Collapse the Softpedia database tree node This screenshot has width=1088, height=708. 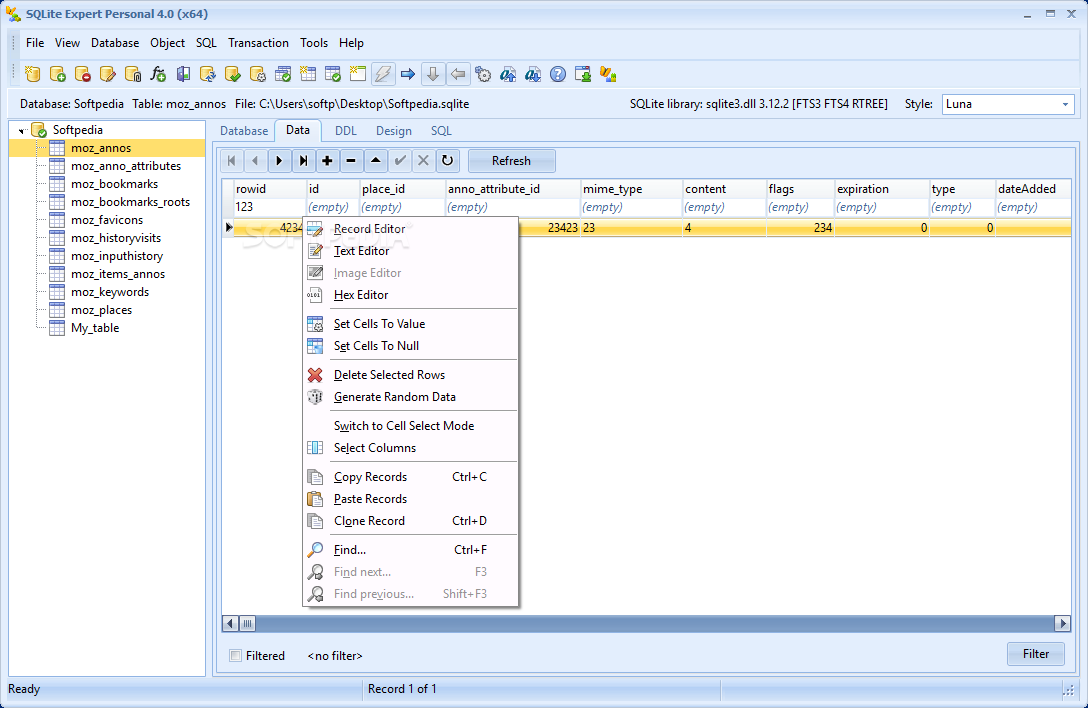[x=22, y=130]
